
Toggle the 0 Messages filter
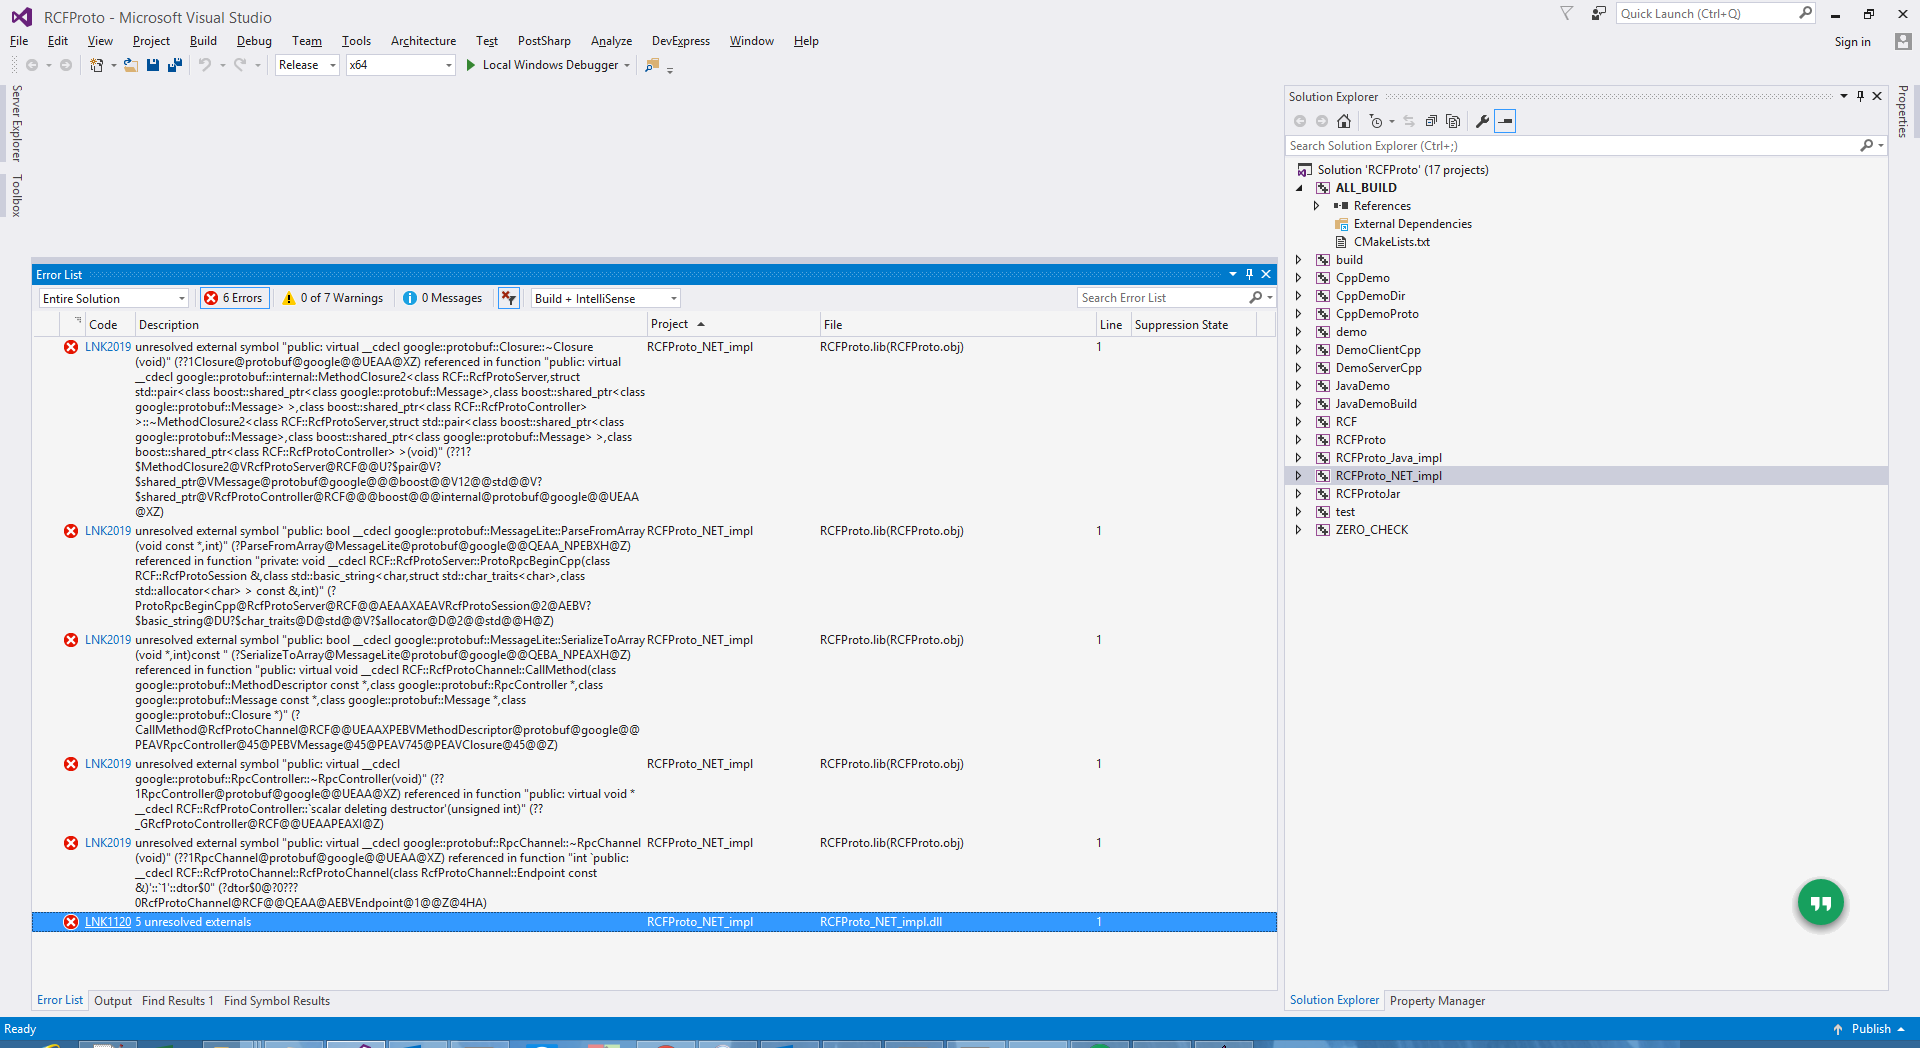click(443, 298)
